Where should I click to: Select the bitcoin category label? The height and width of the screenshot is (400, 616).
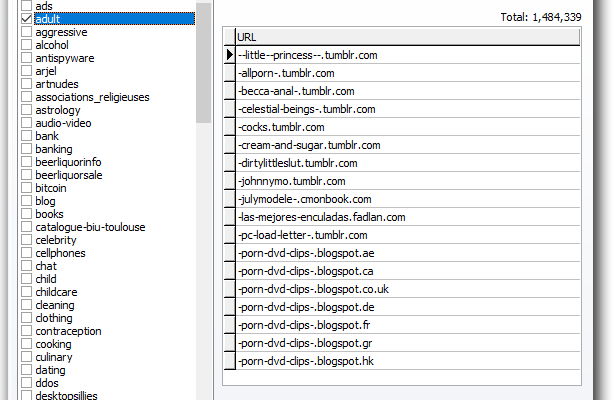[51, 188]
